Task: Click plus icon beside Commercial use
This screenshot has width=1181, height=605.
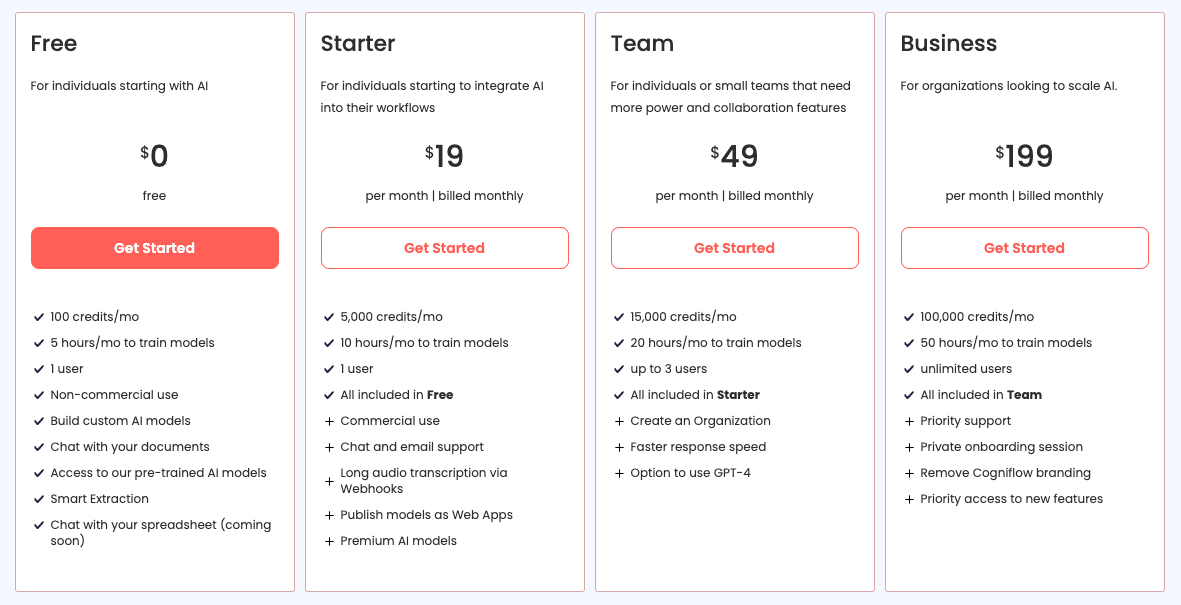Action: (x=329, y=421)
